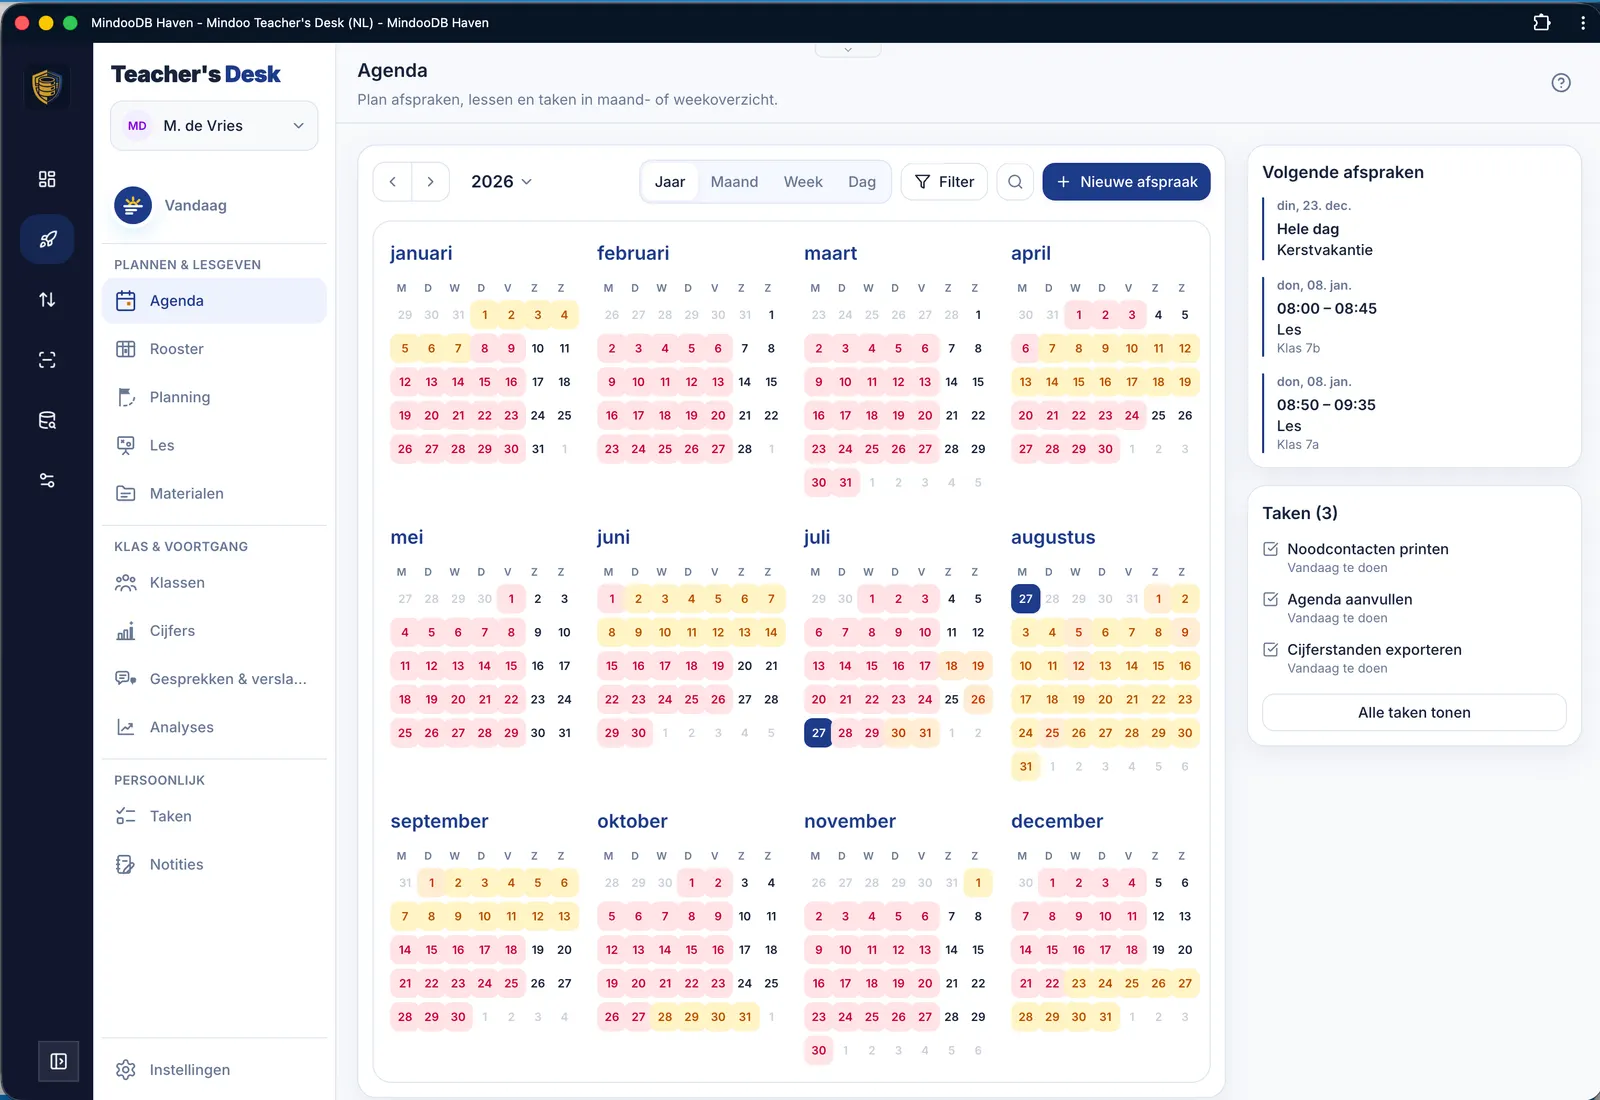The height and width of the screenshot is (1100, 1600).
Task: Open the help question mark icon
Action: [x=1561, y=83]
